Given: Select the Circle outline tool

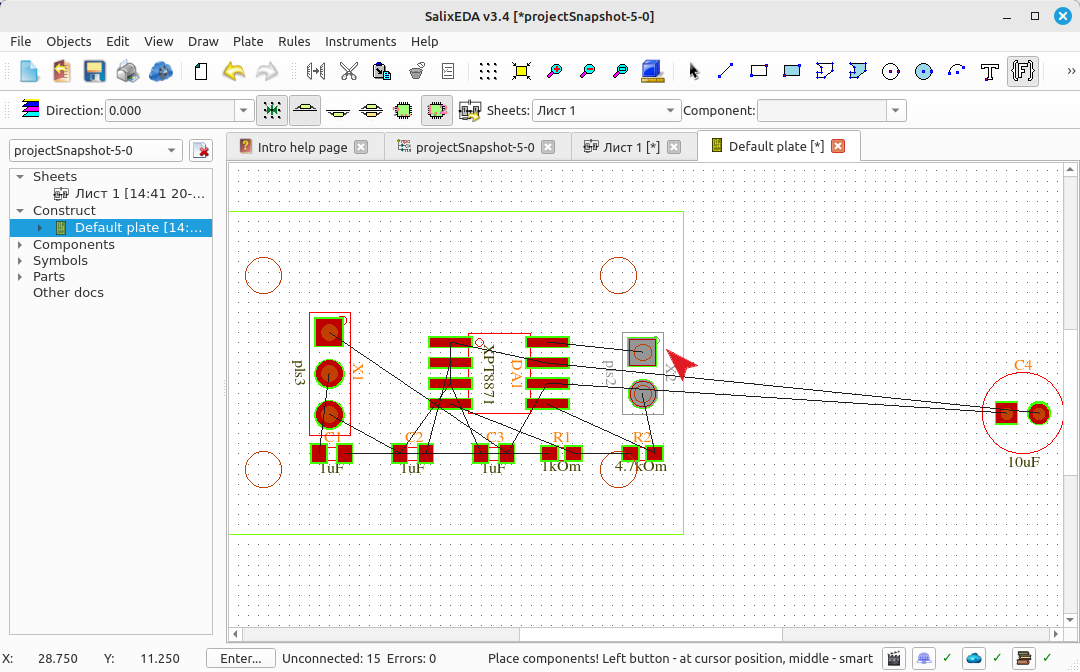Looking at the screenshot, I should [x=891, y=71].
